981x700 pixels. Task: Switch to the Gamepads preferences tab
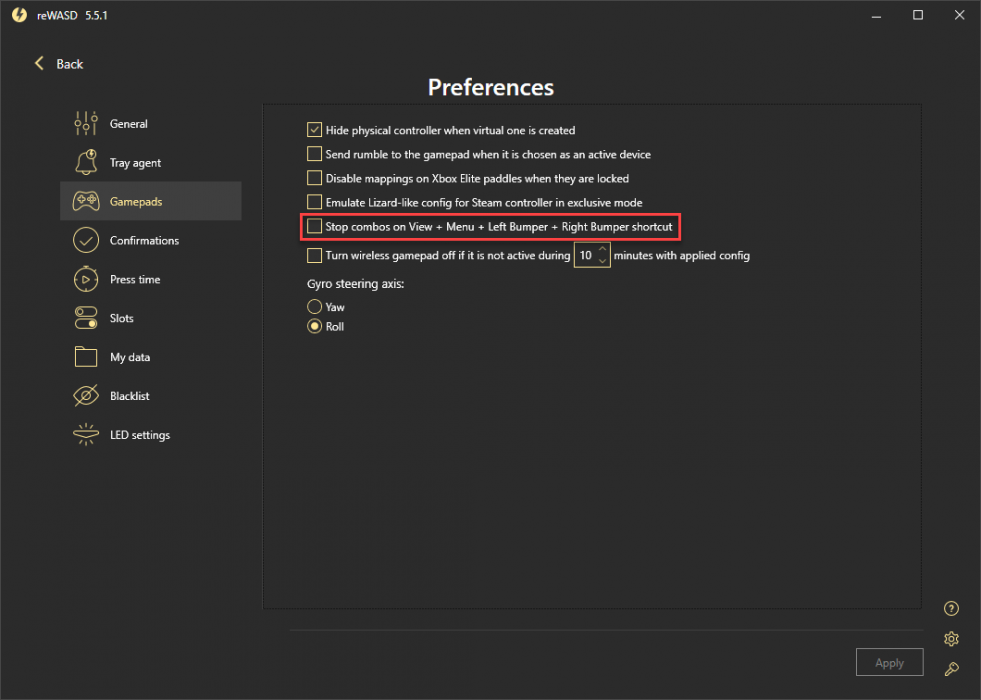[x=151, y=201]
